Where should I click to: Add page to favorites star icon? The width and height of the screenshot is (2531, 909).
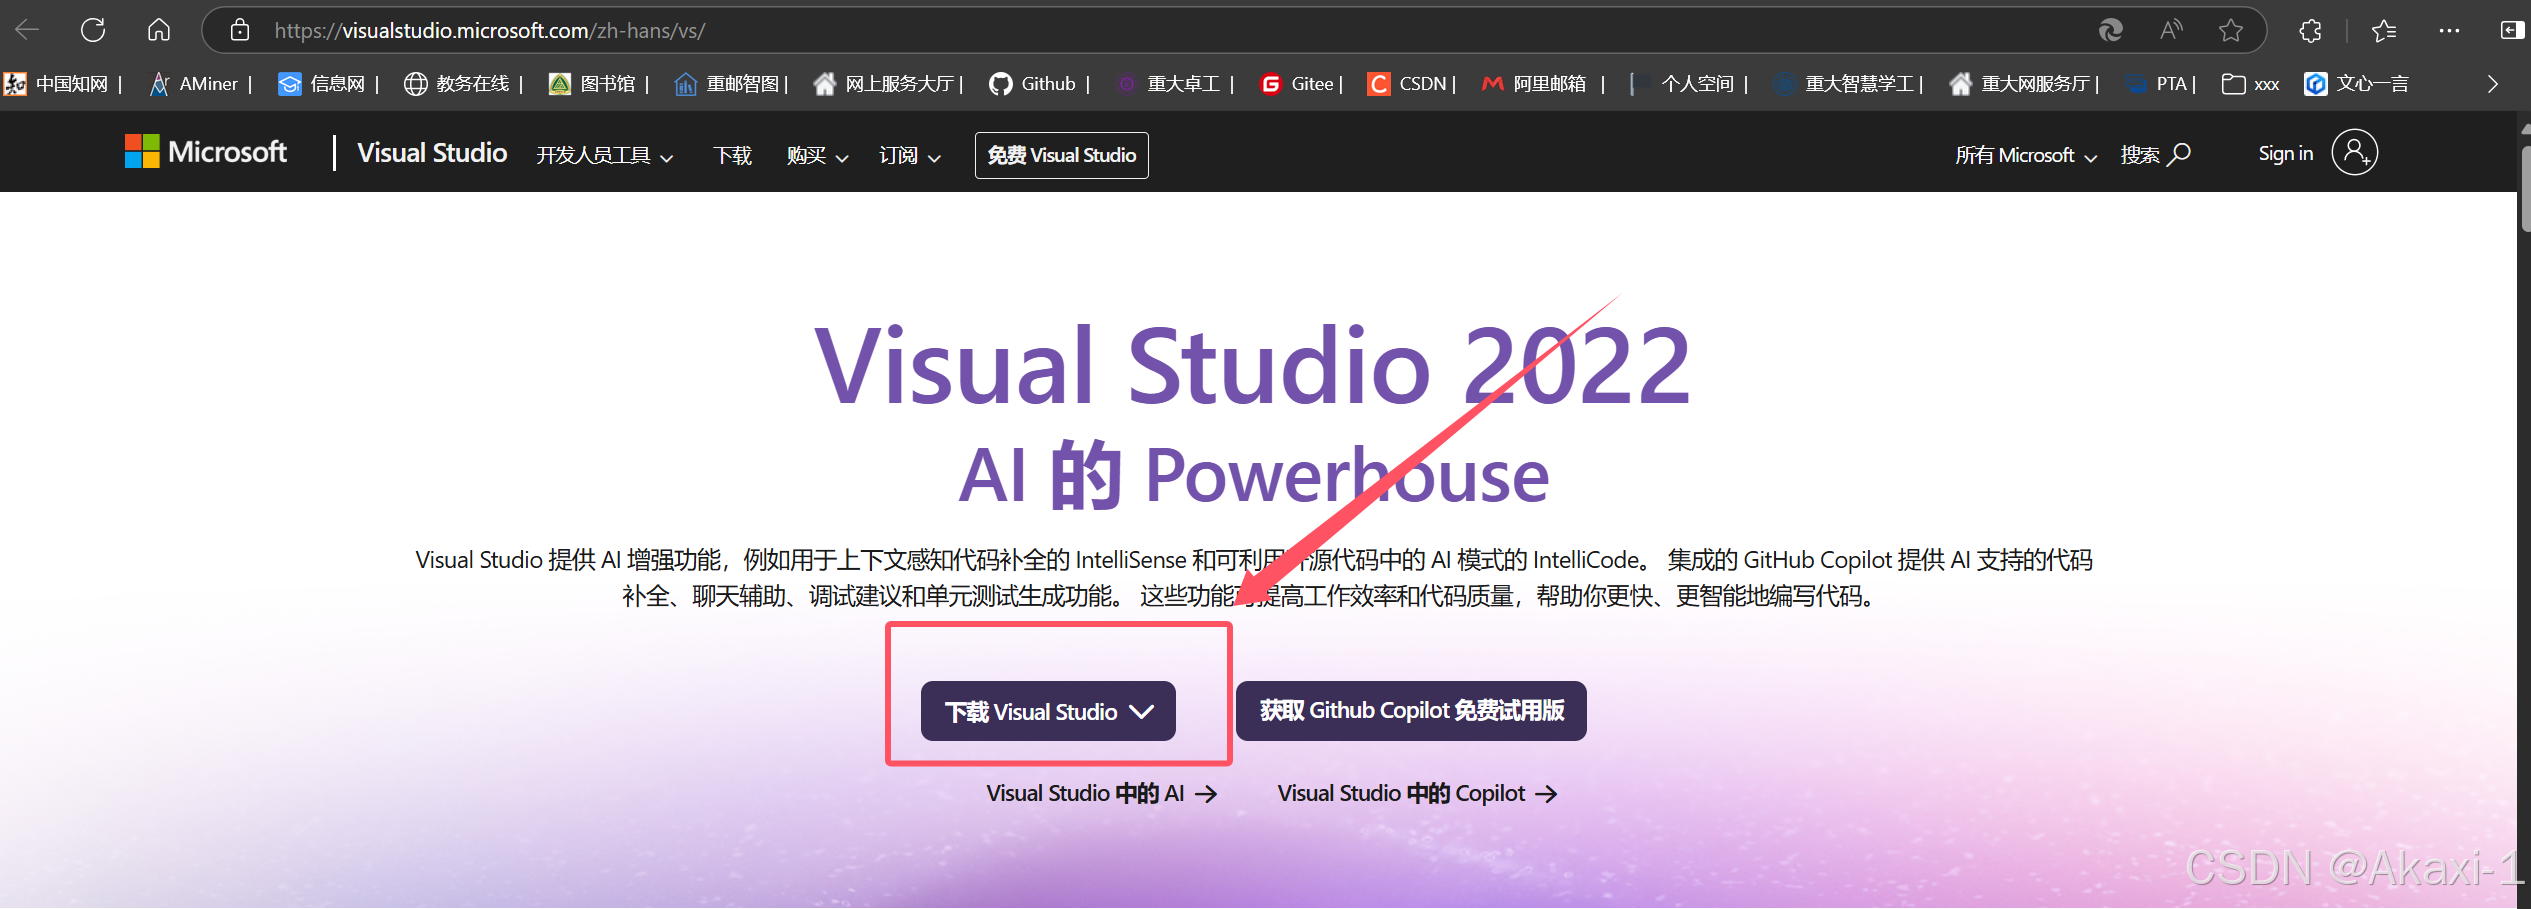pos(2230,30)
